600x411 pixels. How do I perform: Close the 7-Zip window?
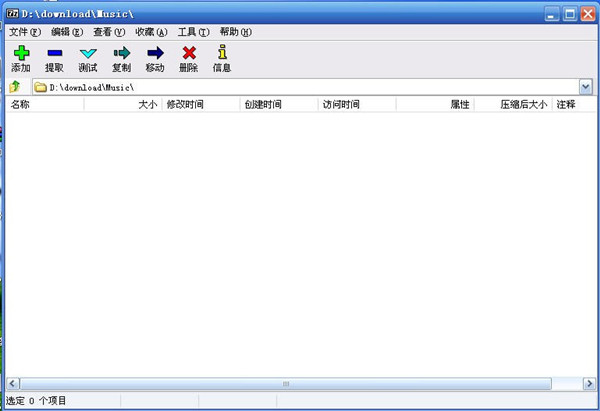click(x=588, y=14)
